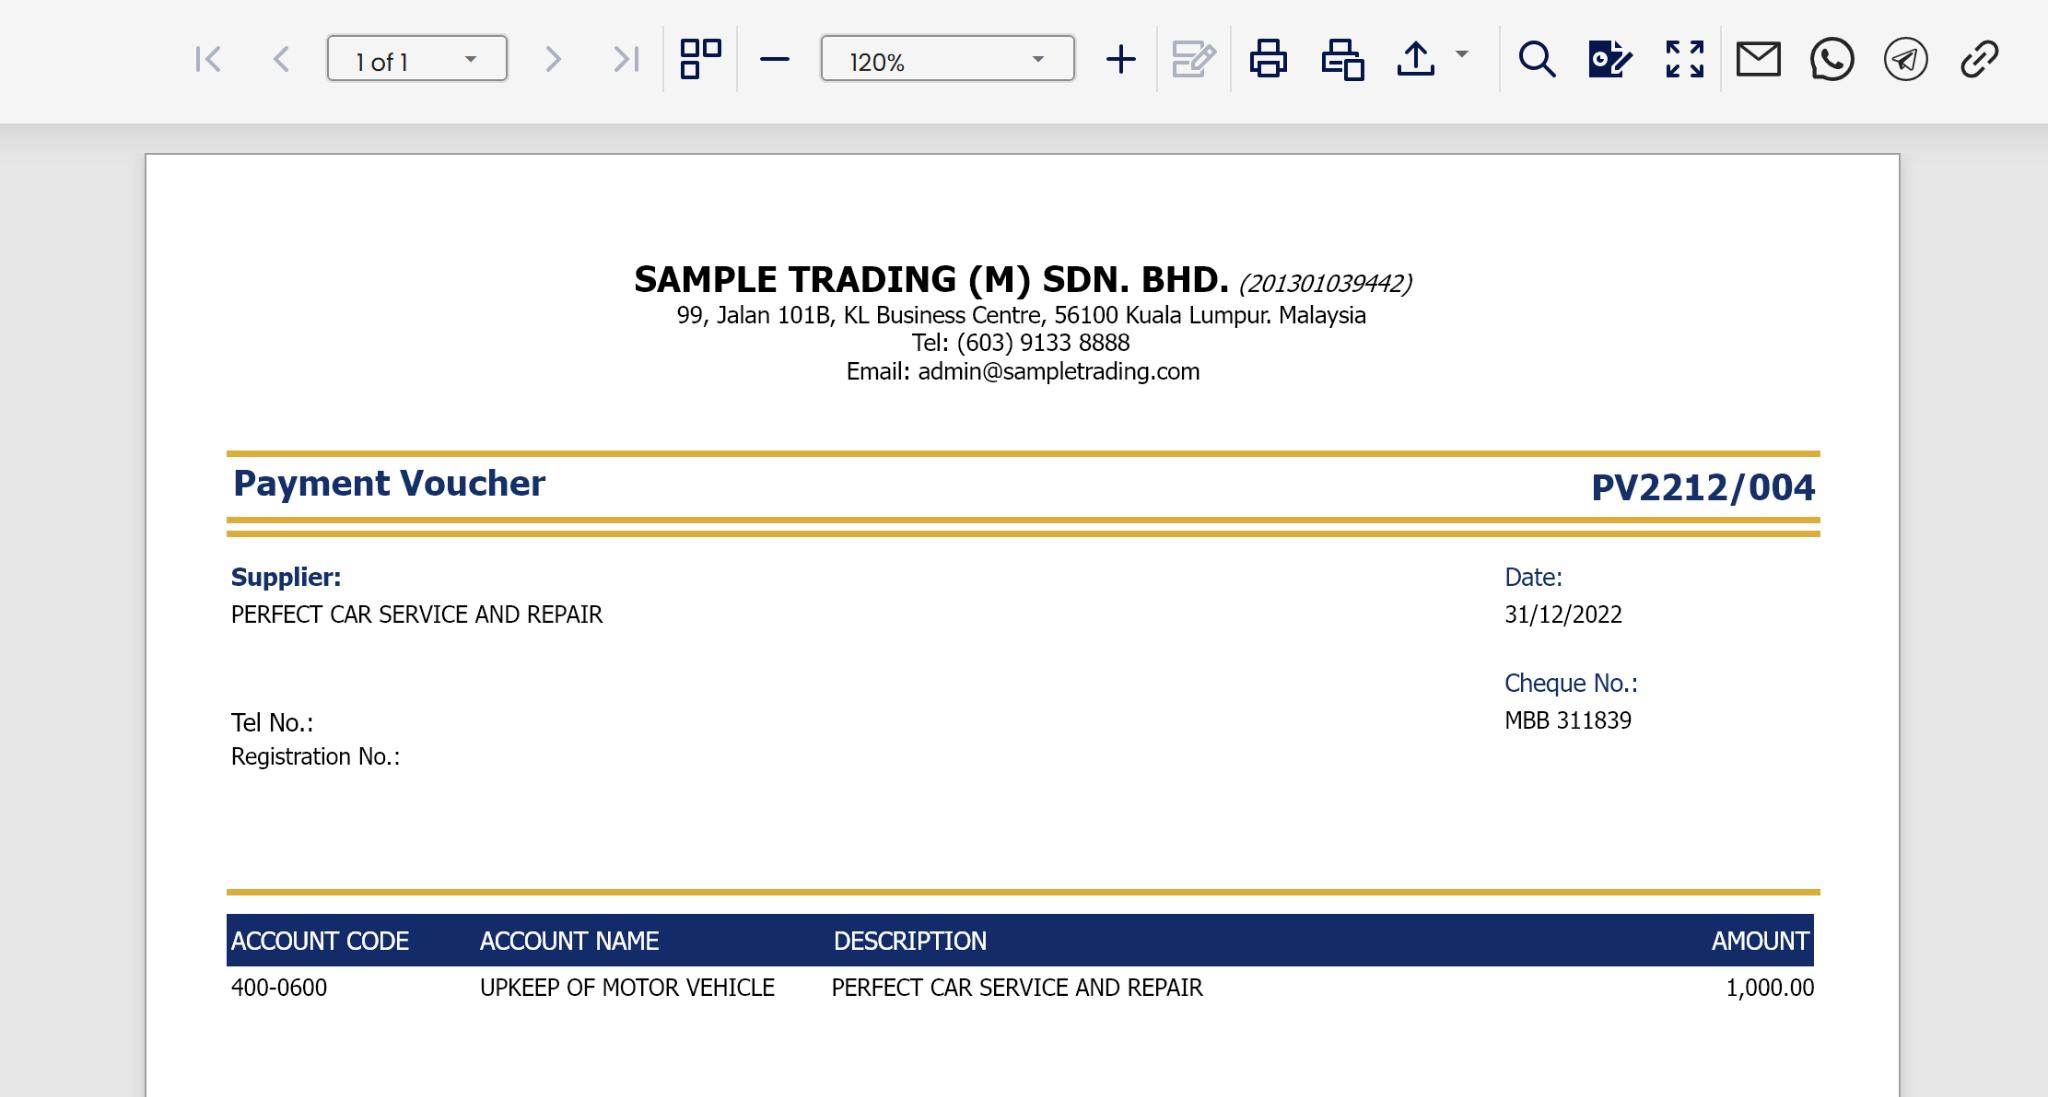
Task: Open the 120% zoom level dropdown
Action: click(947, 60)
